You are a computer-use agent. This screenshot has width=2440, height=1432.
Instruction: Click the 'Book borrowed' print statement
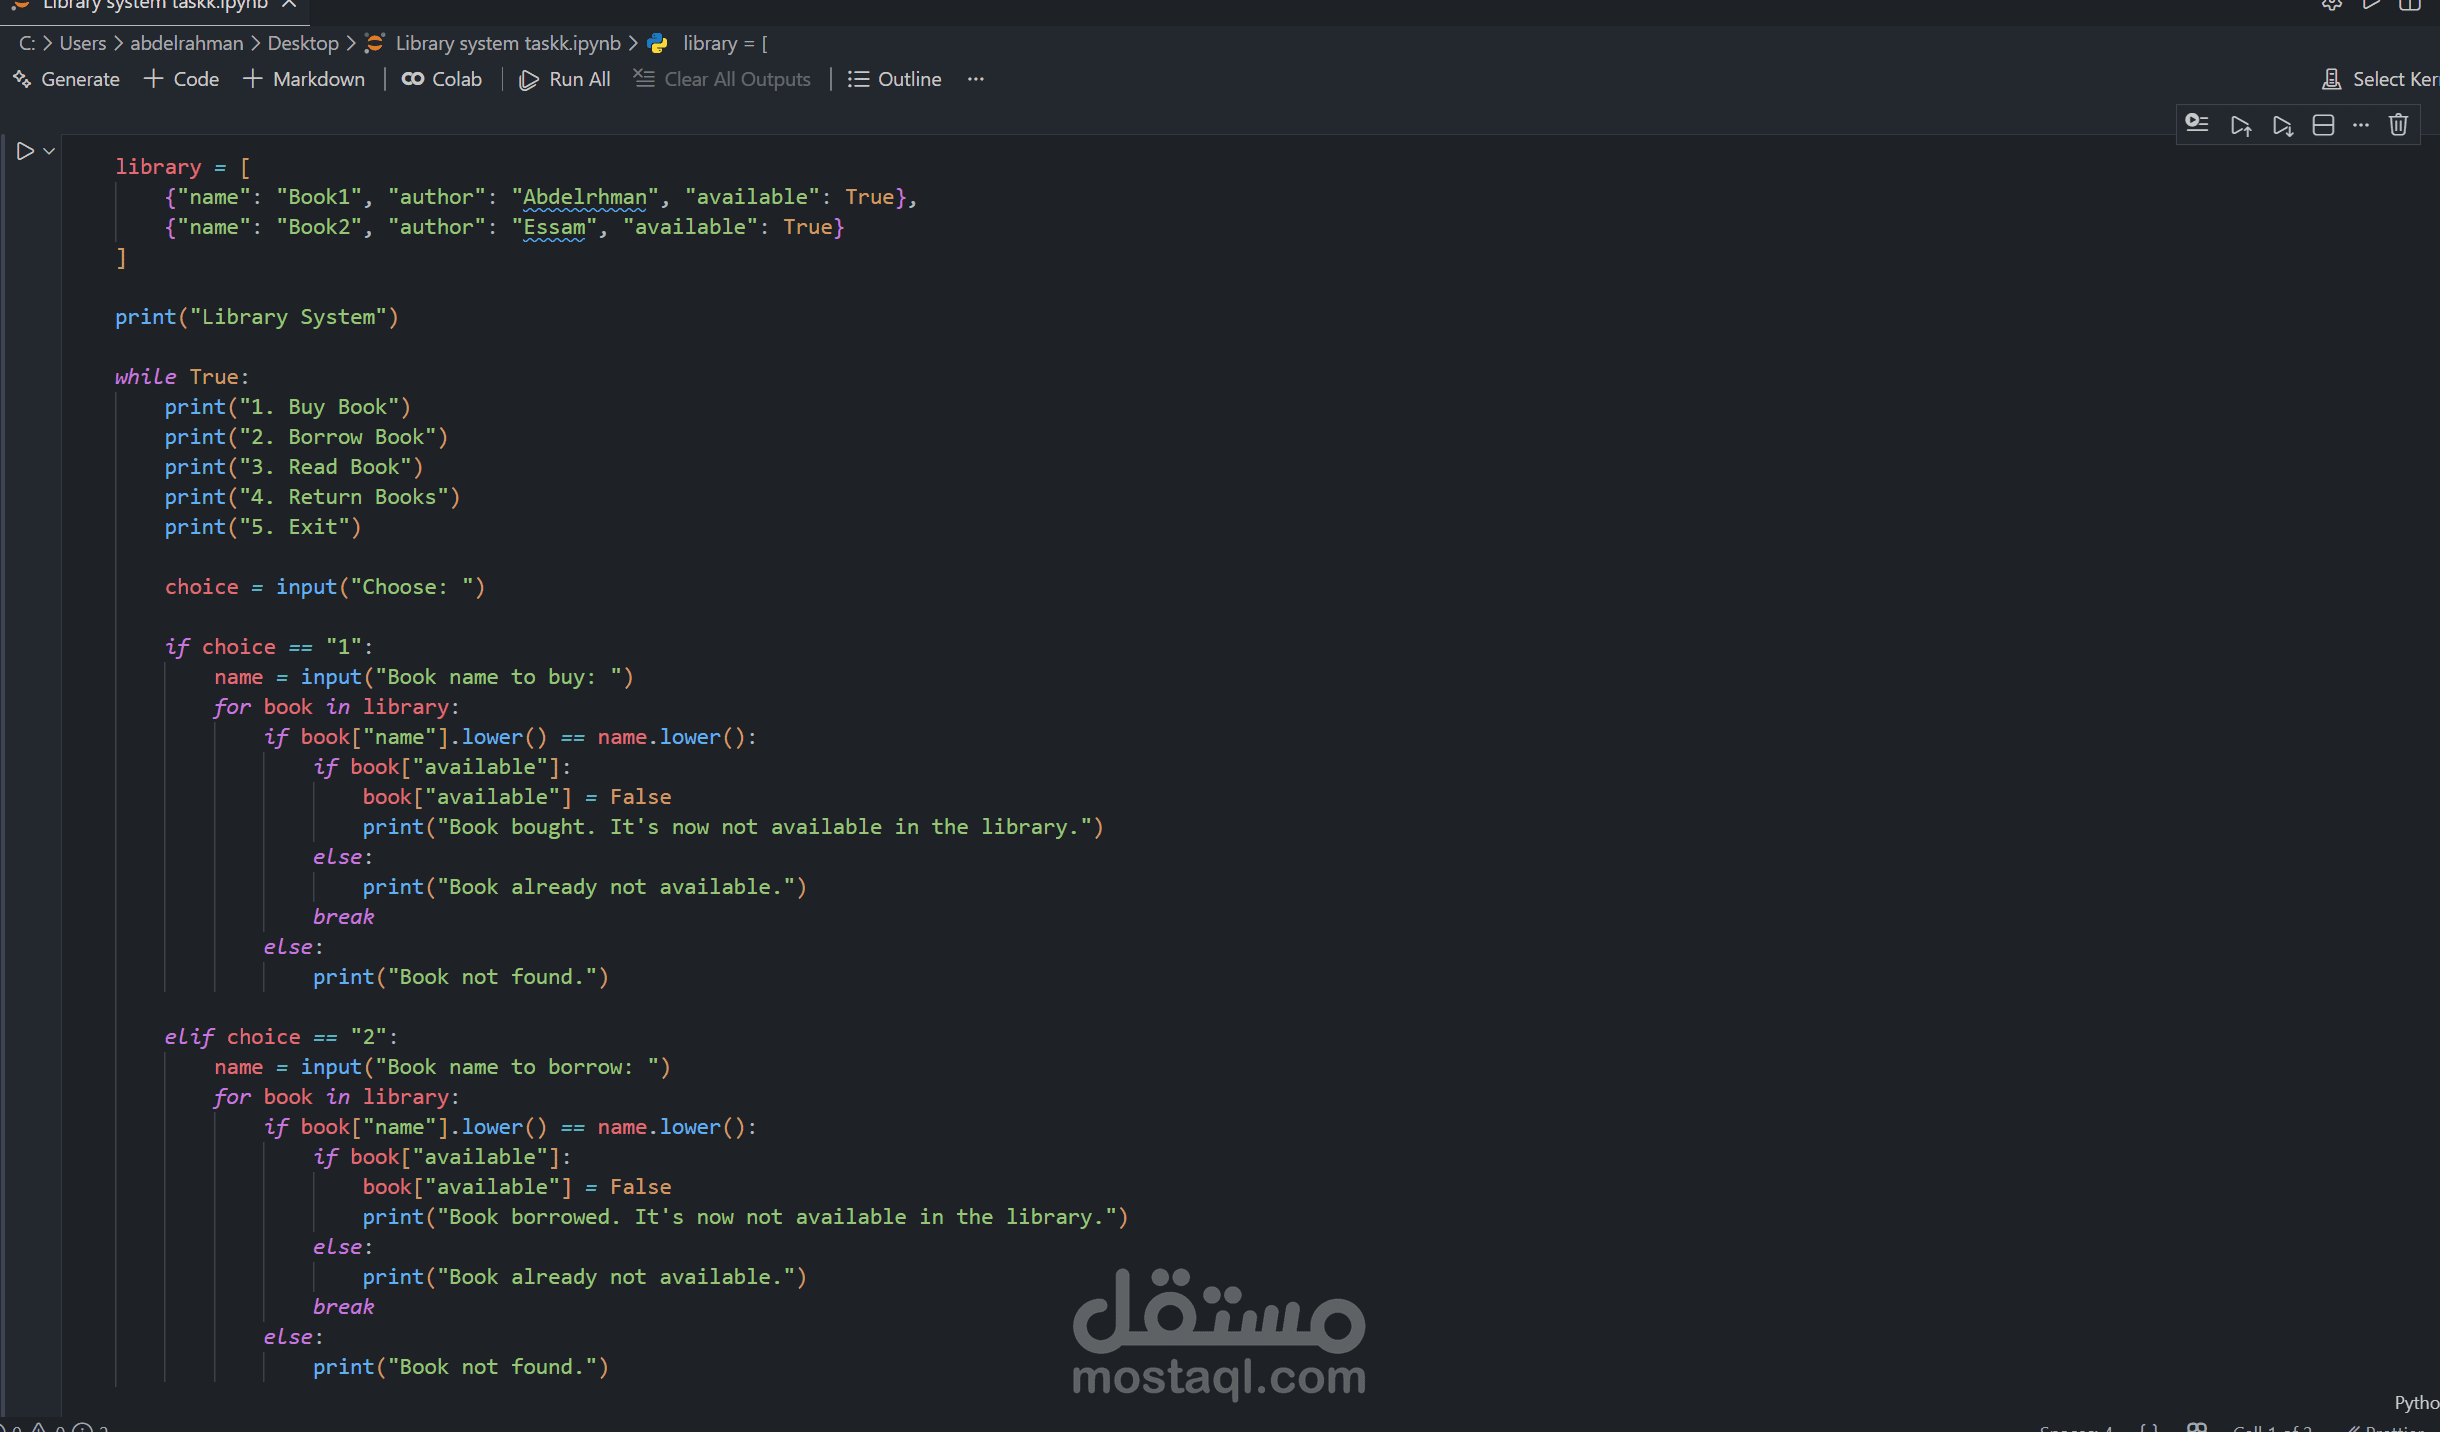(x=745, y=1217)
